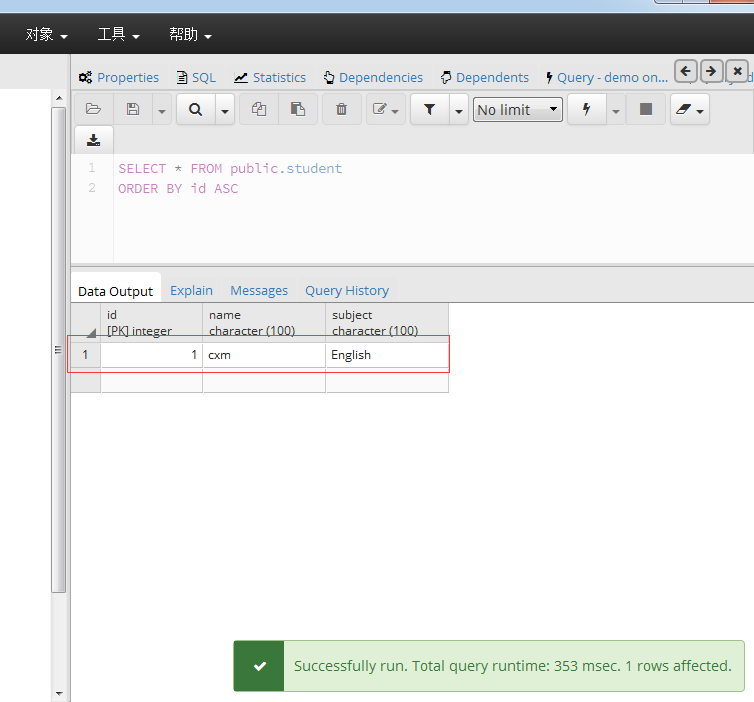The height and width of the screenshot is (702, 754).
Task: Execute query with lightning bolt icon
Action: point(587,110)
